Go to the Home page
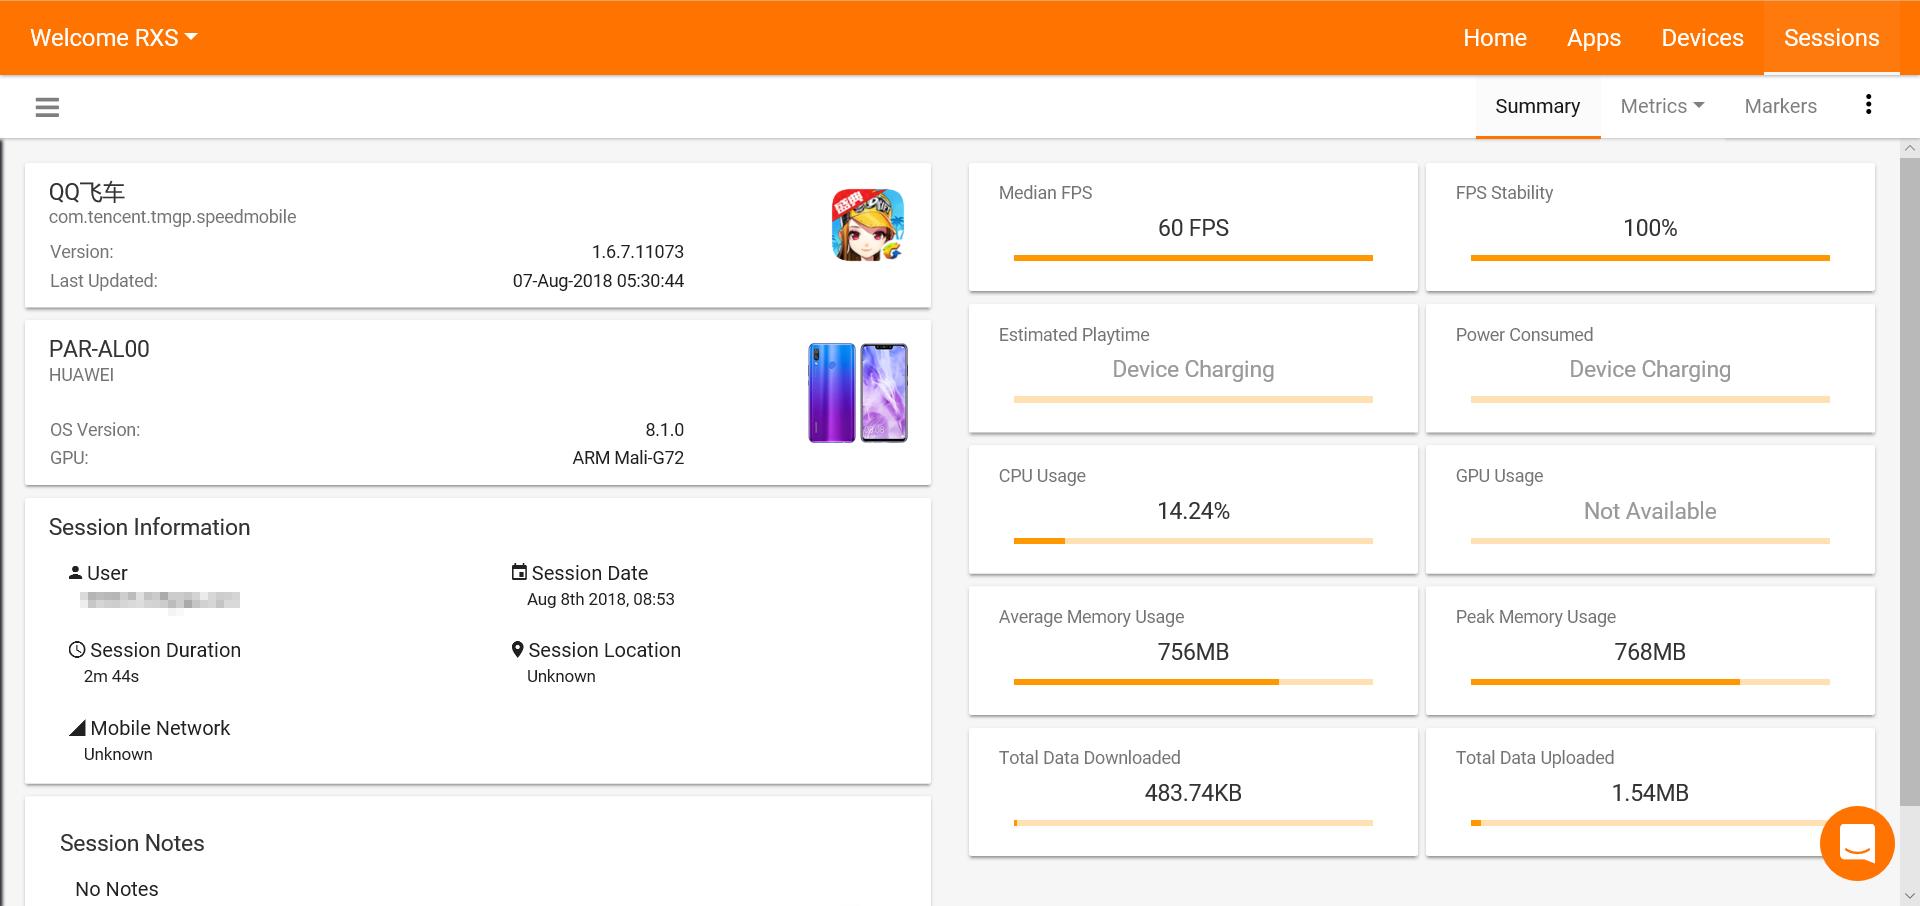 click(1495, 38)
